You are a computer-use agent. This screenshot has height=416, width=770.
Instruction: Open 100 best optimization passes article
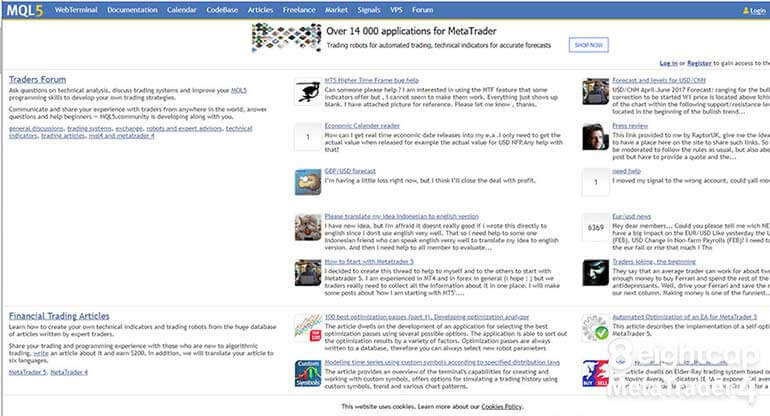(427, 317)
